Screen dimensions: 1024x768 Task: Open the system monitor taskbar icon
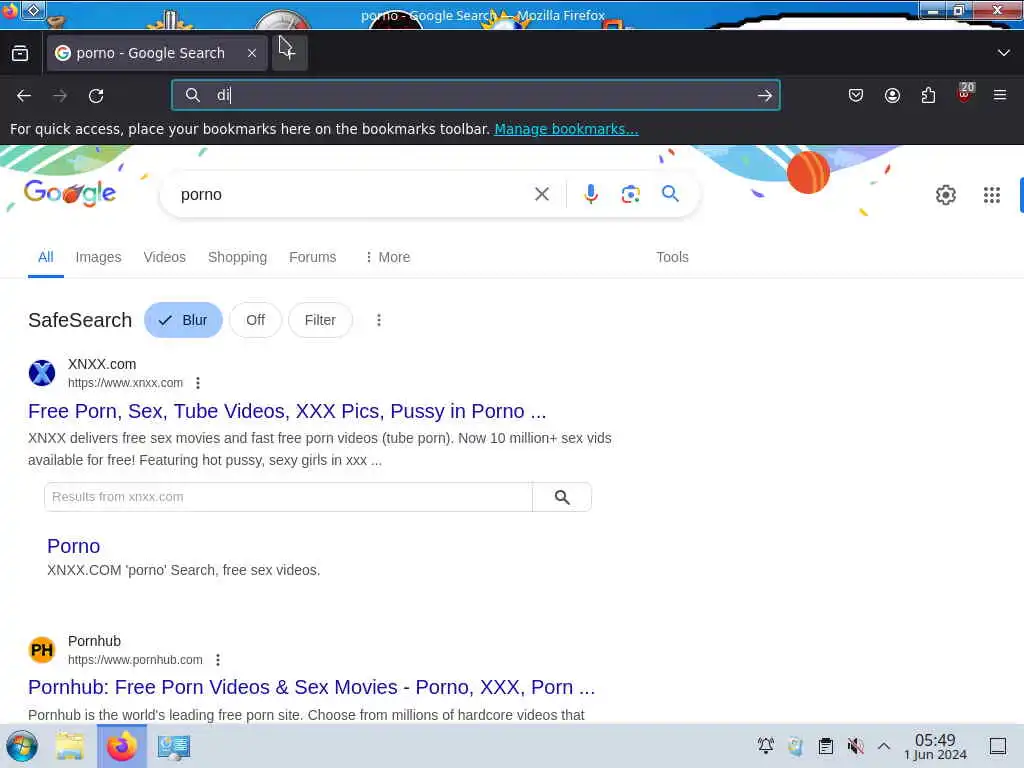coord(174,746)
